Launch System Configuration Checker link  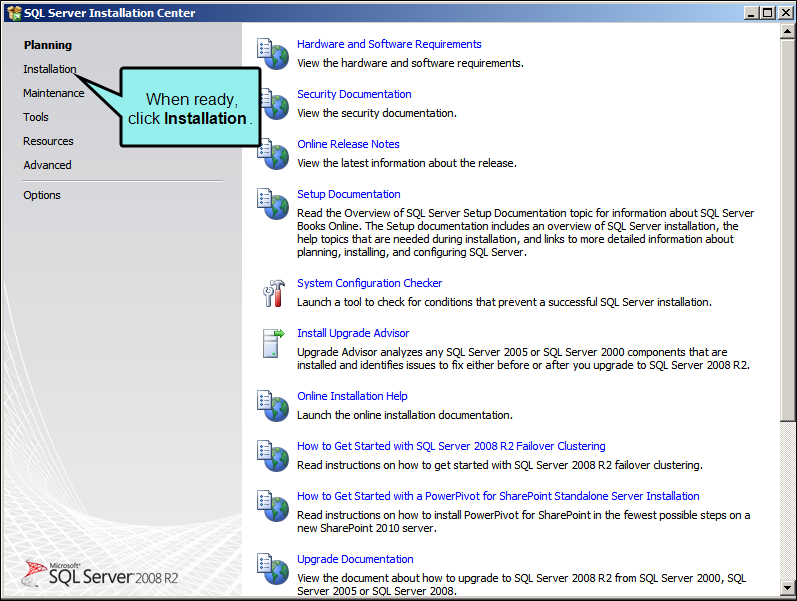pos(370,283)
